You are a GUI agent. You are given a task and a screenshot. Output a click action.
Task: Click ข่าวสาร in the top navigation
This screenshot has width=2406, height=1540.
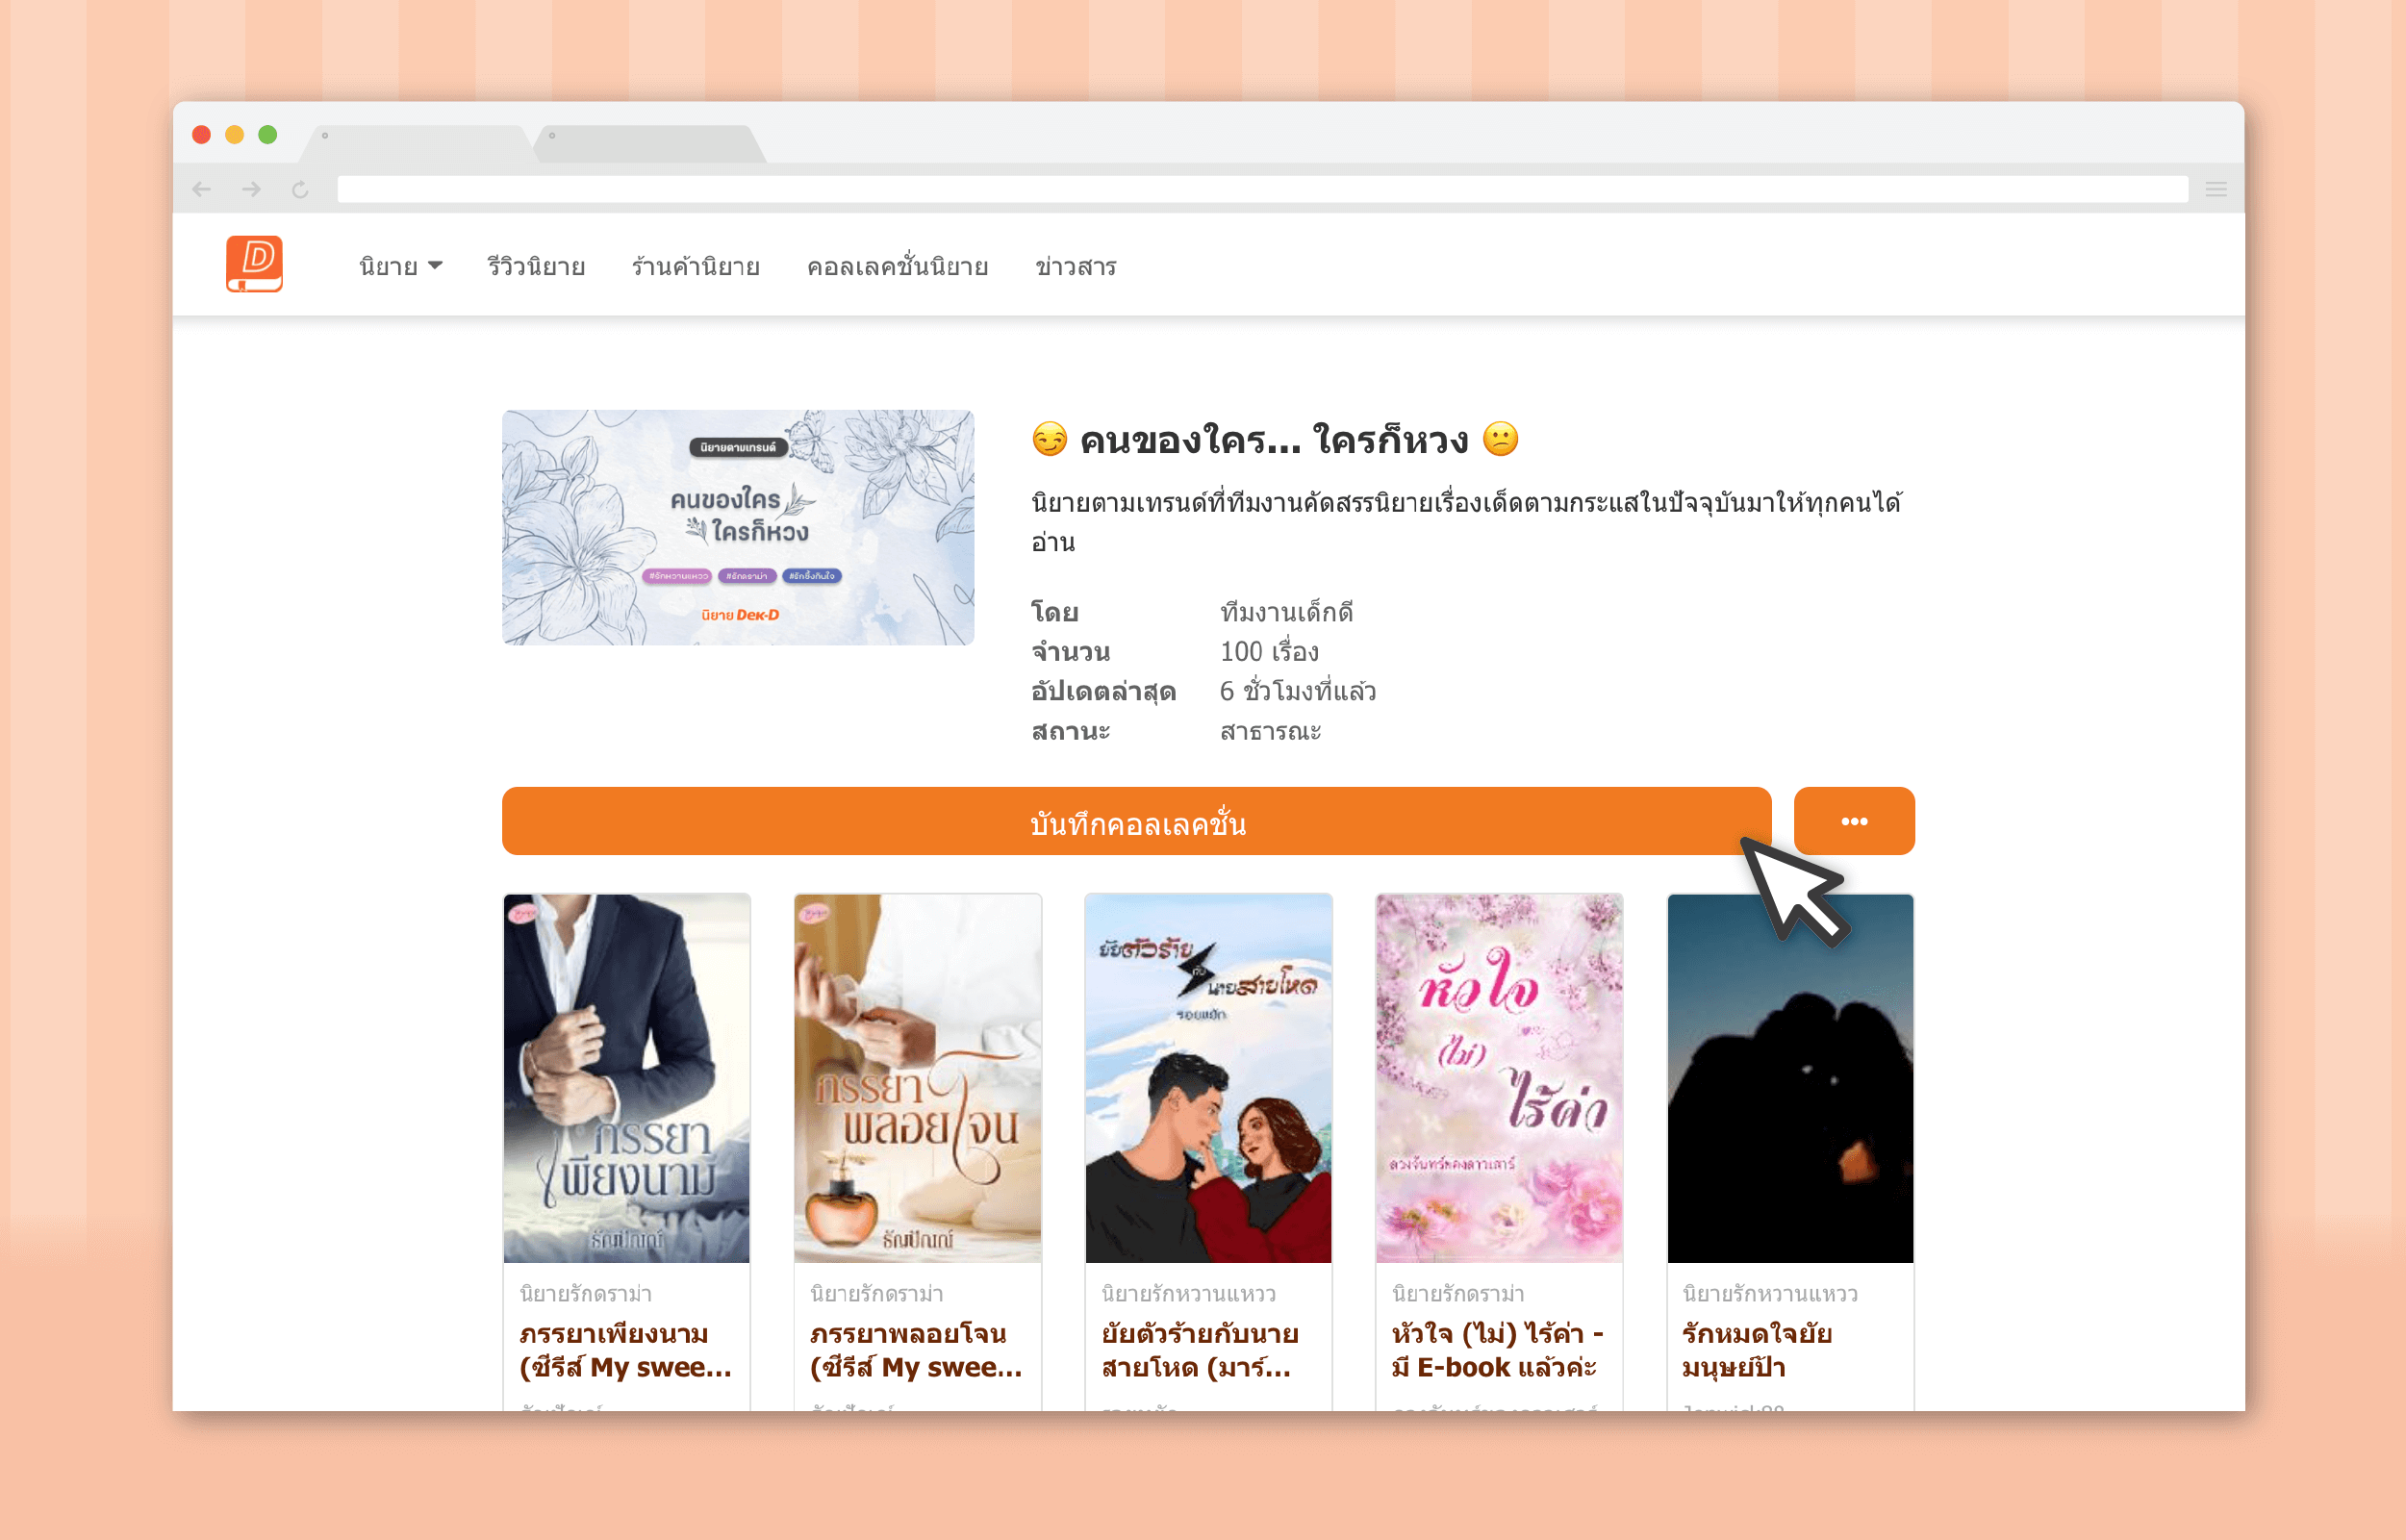1075,267
